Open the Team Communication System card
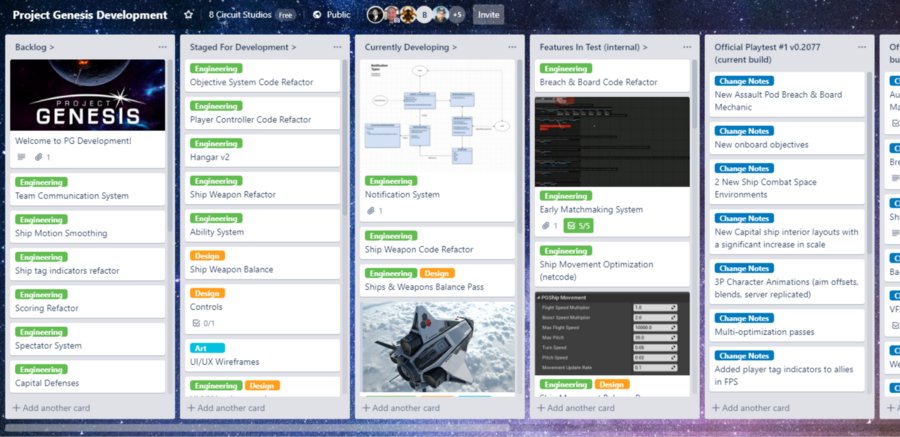 coord(71,196)
